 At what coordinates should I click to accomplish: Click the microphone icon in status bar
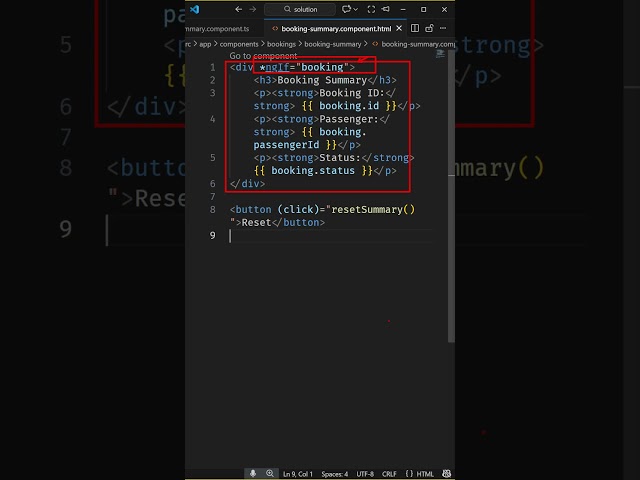(253, 473)
